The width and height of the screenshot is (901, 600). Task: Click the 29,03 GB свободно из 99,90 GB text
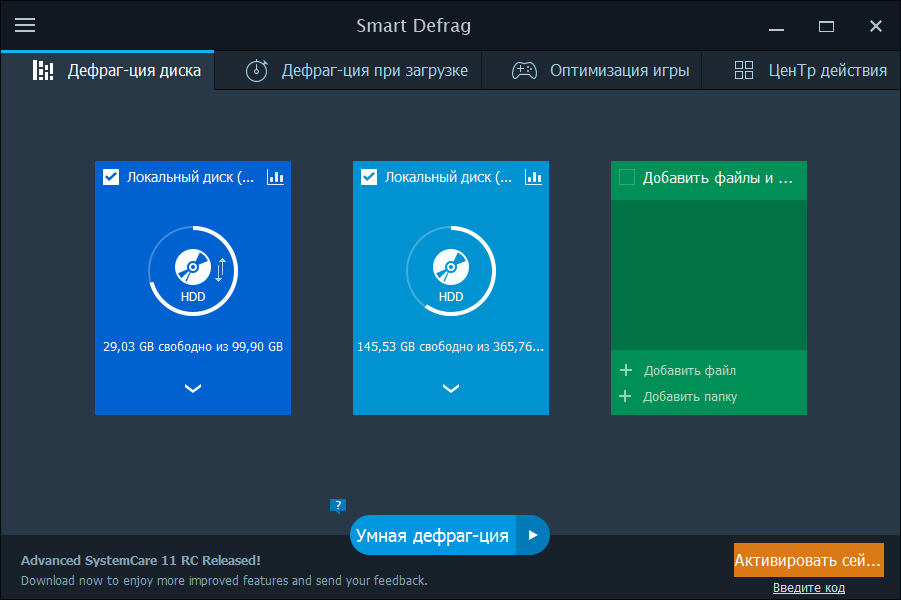click(x=193, y=347)
